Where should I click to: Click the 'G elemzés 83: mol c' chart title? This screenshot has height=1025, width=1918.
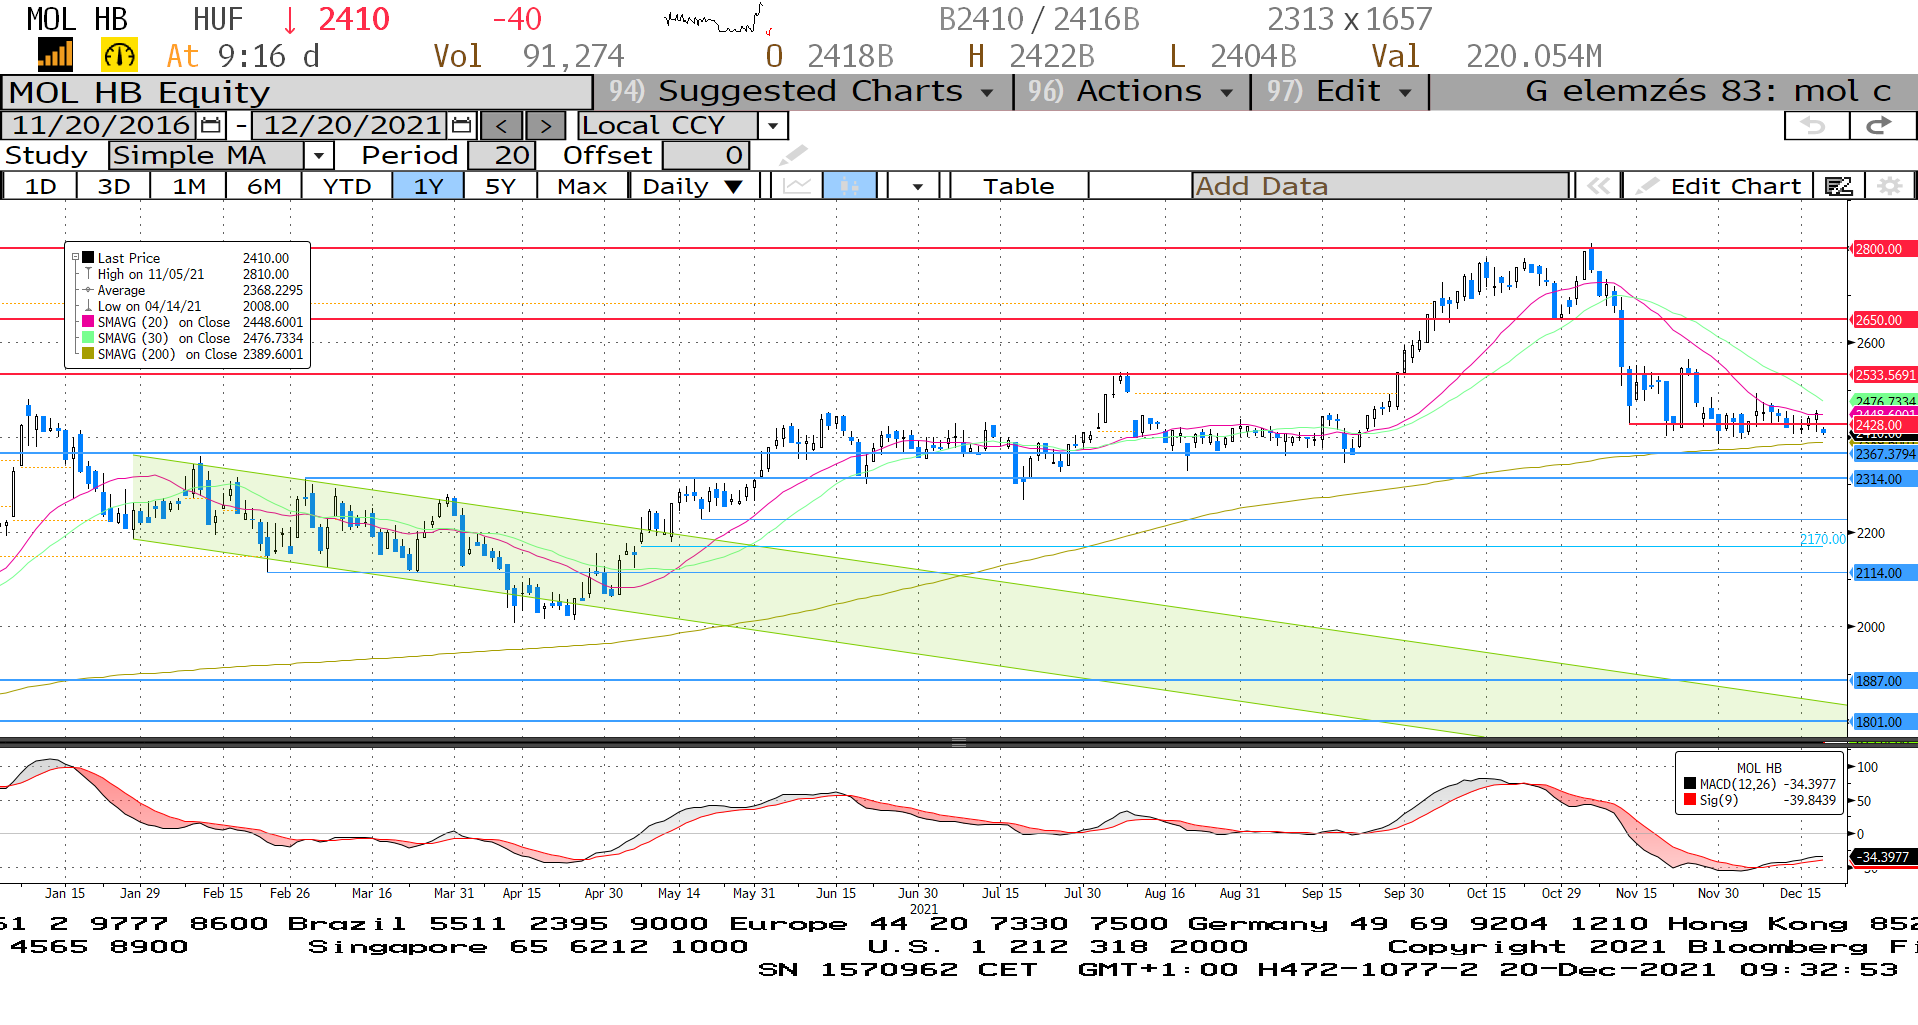1708,91
